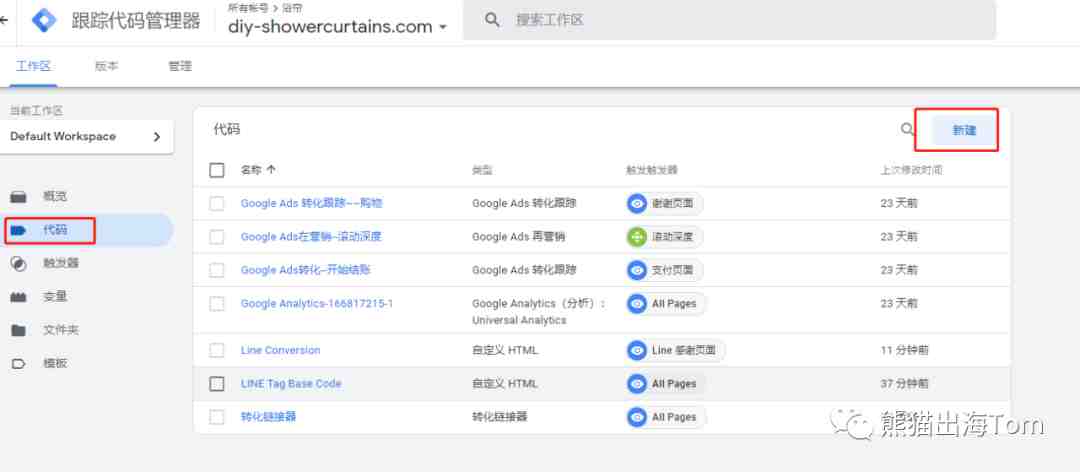
Task: Check the Google Ads 再营销 滚动深度 row
Action: (217, 237)
